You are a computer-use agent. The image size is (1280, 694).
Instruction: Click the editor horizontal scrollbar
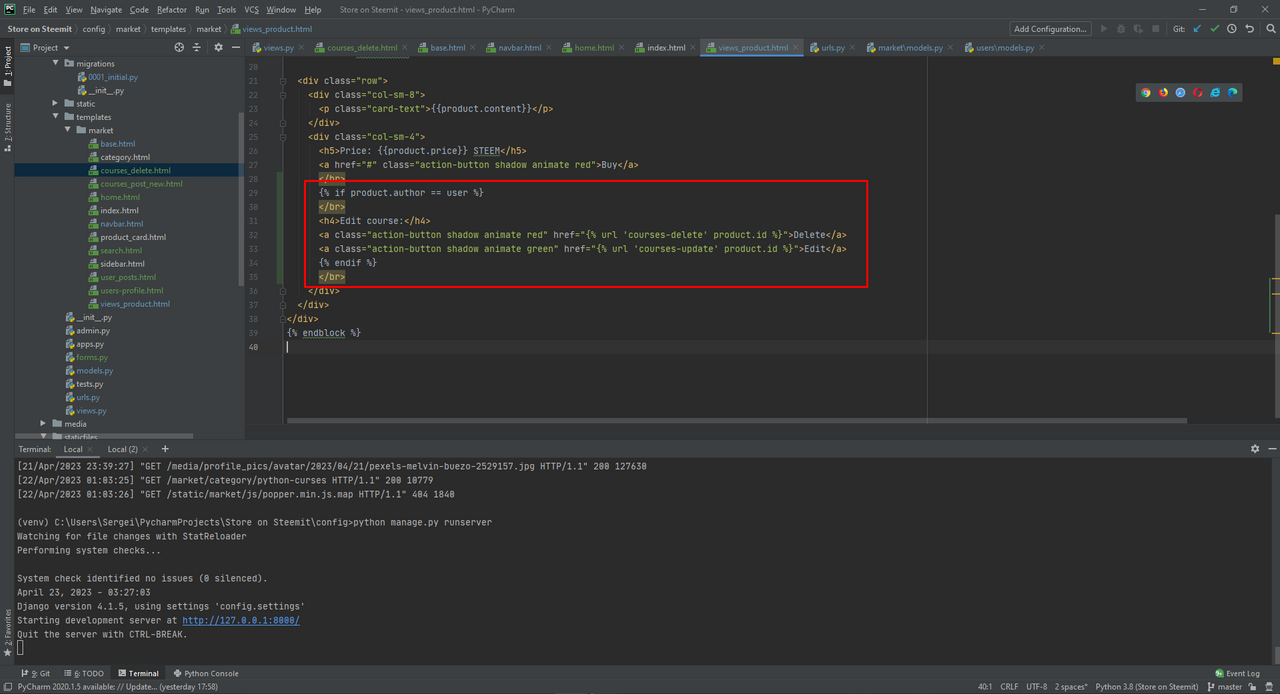(x=735, y=421)
